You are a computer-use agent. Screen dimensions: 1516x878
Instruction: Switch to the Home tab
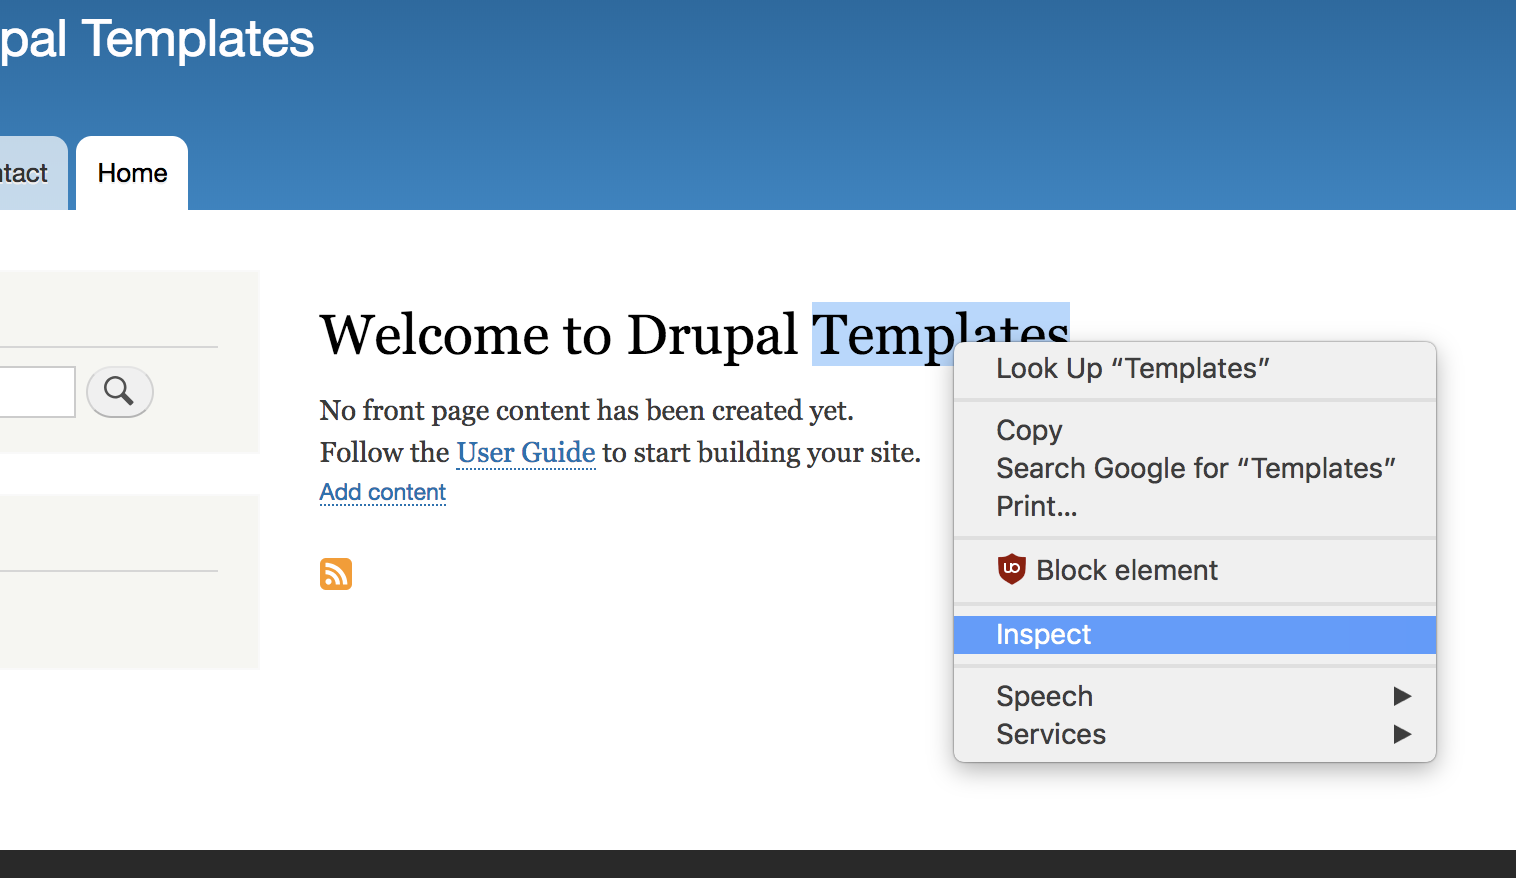coord(132,173)
